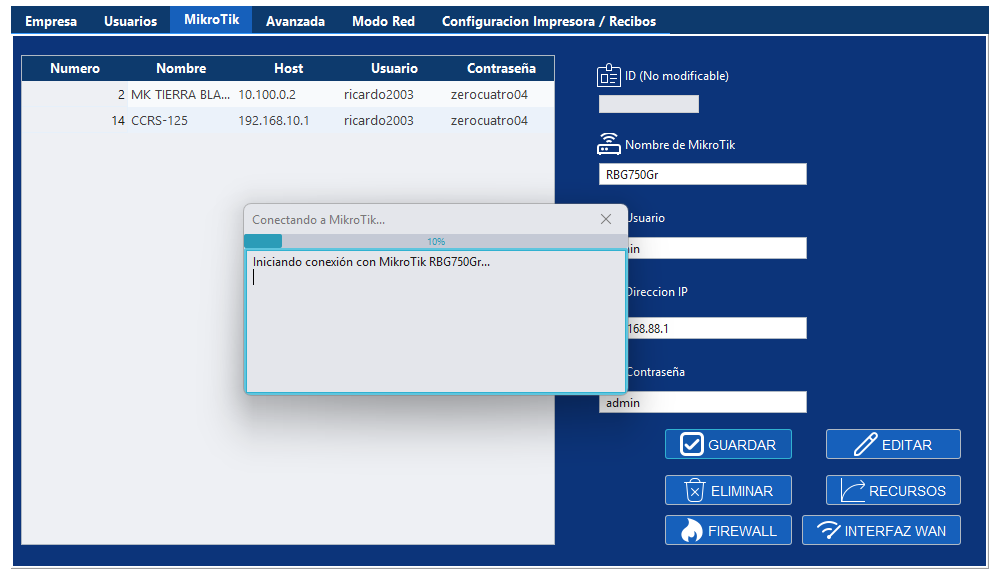
Task: Click the connection progress bar at 10%
Action: [x=435, y=241]
